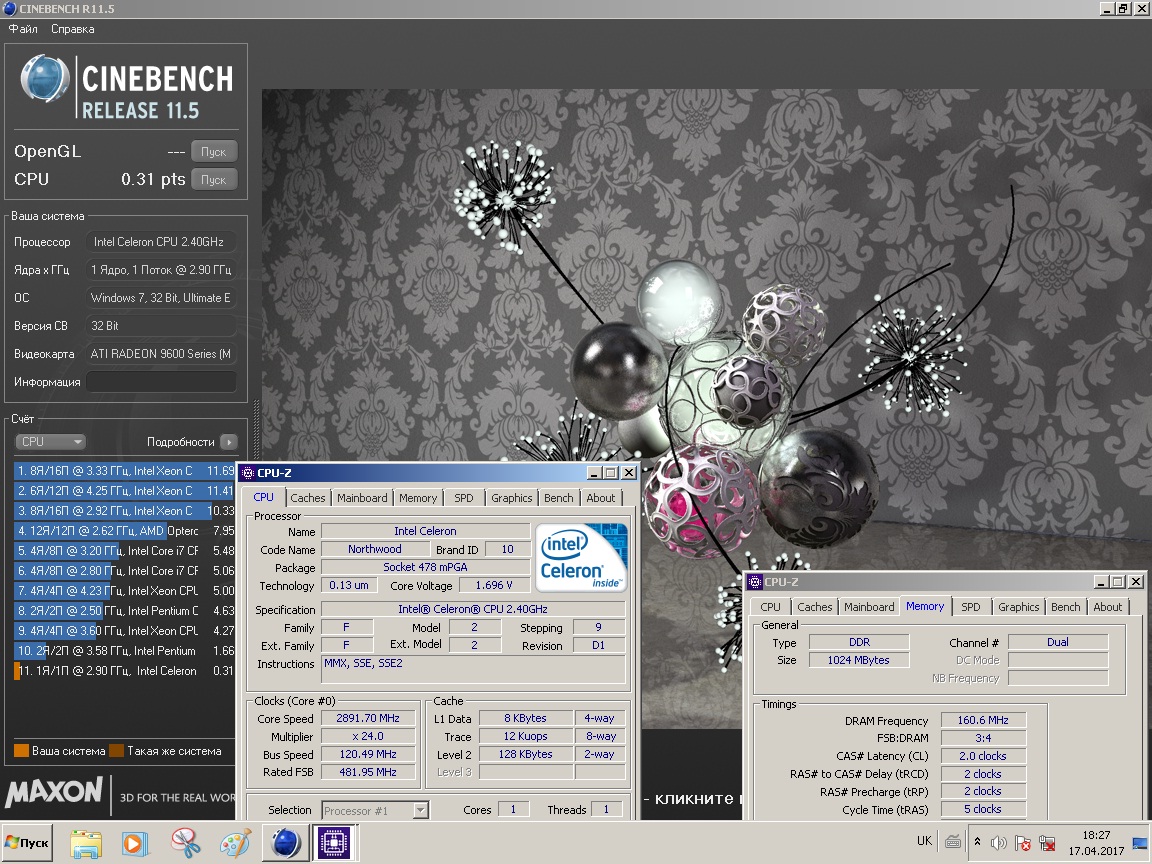Viewport: 1152px width, 864px height.
Task: Switch to SPD tab in front CPU-Z
Action: point(464,498)
